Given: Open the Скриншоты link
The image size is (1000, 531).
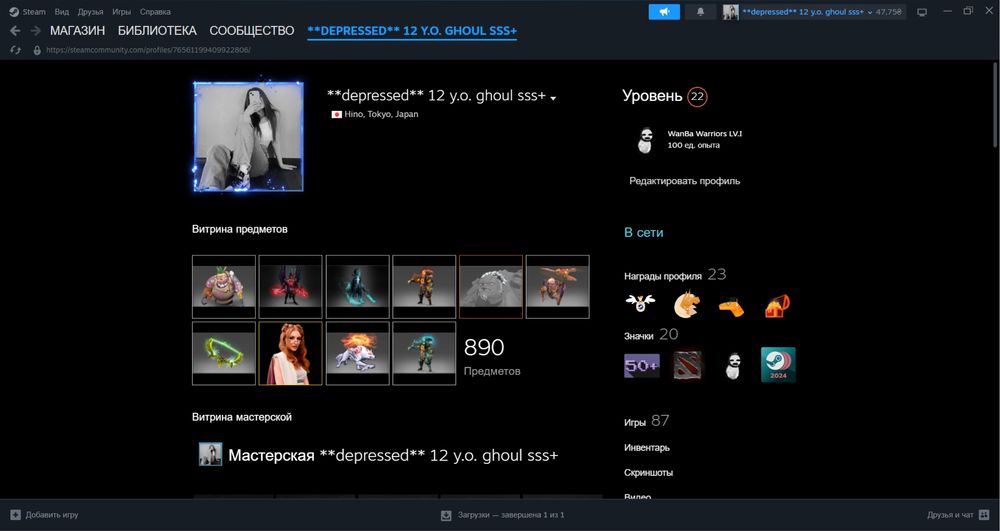Looking at the screenshot, I should (649, 472).
